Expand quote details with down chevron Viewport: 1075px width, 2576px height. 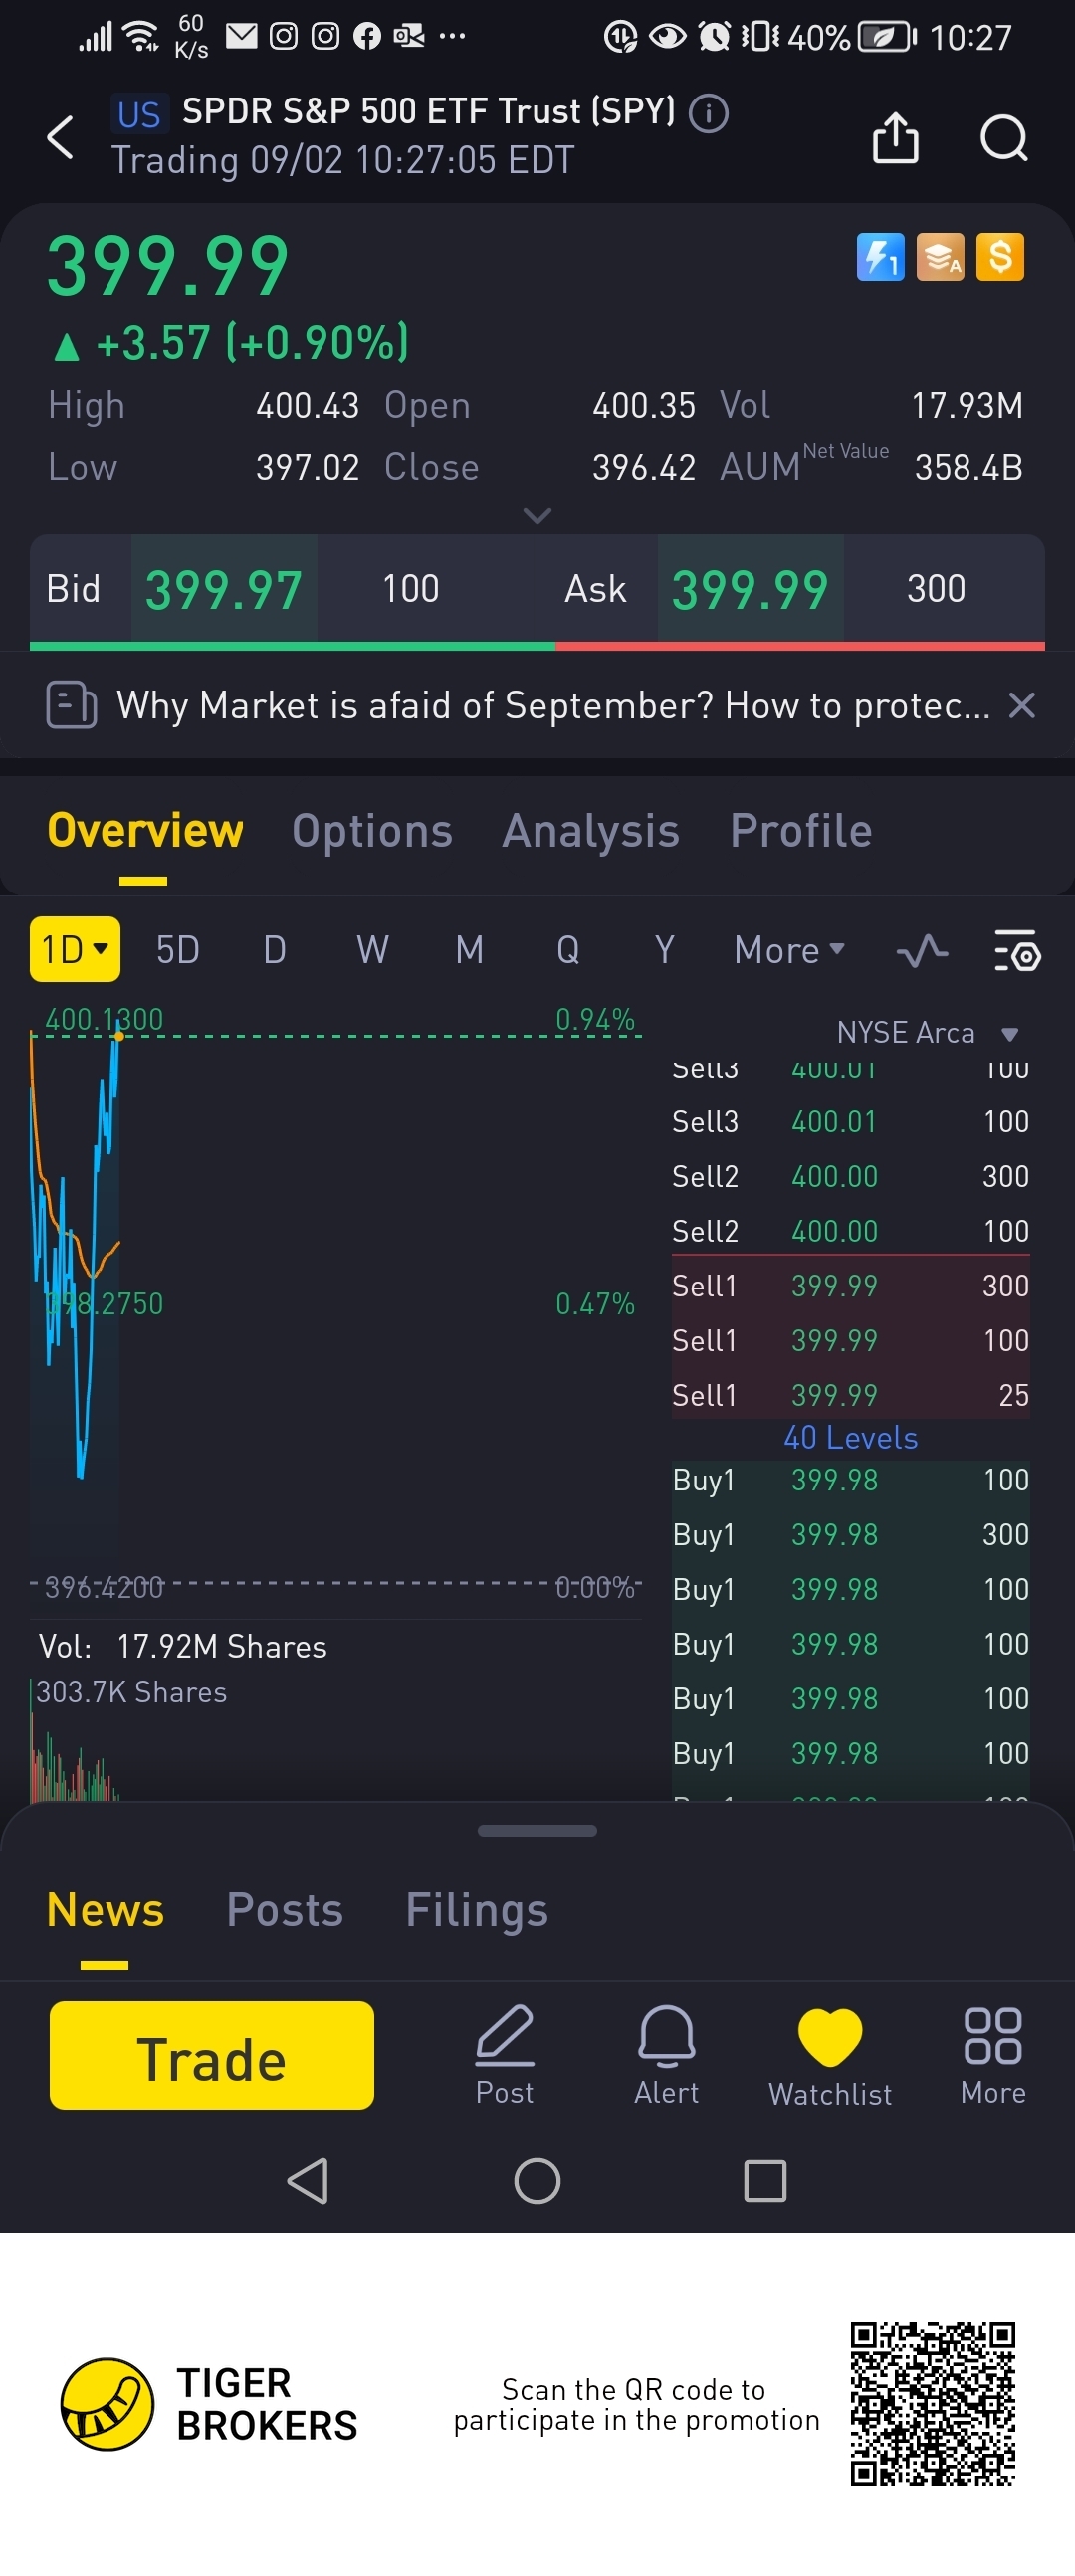(x=537, y=516)
